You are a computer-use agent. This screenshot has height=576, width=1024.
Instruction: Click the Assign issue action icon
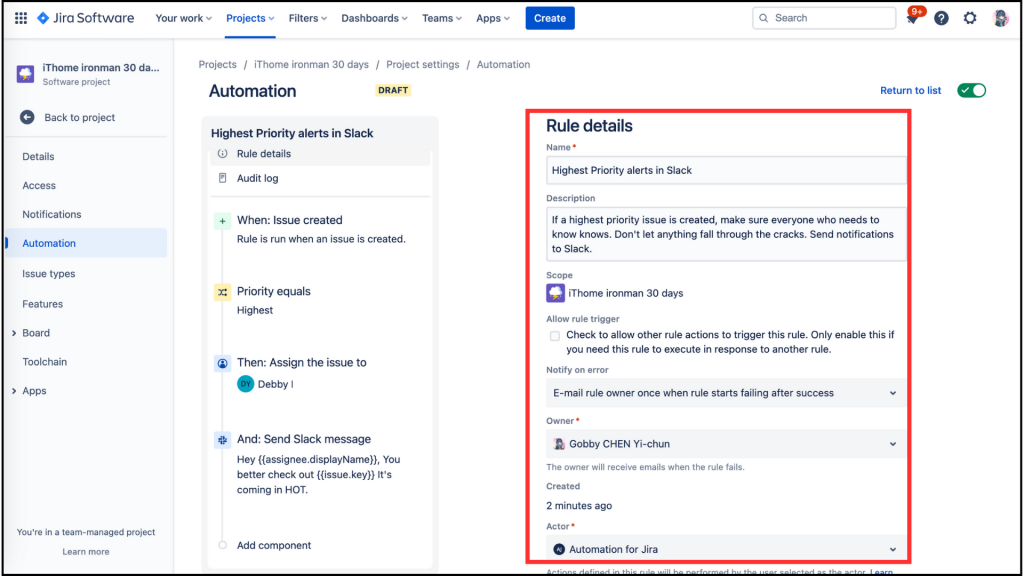(223, 364)
